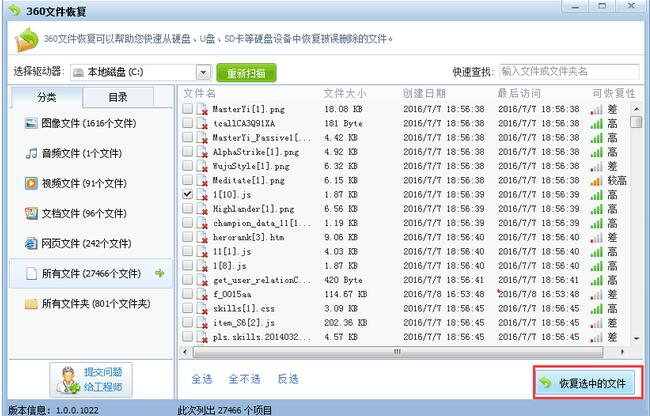Click the audio files music note icon

[31, 154]
